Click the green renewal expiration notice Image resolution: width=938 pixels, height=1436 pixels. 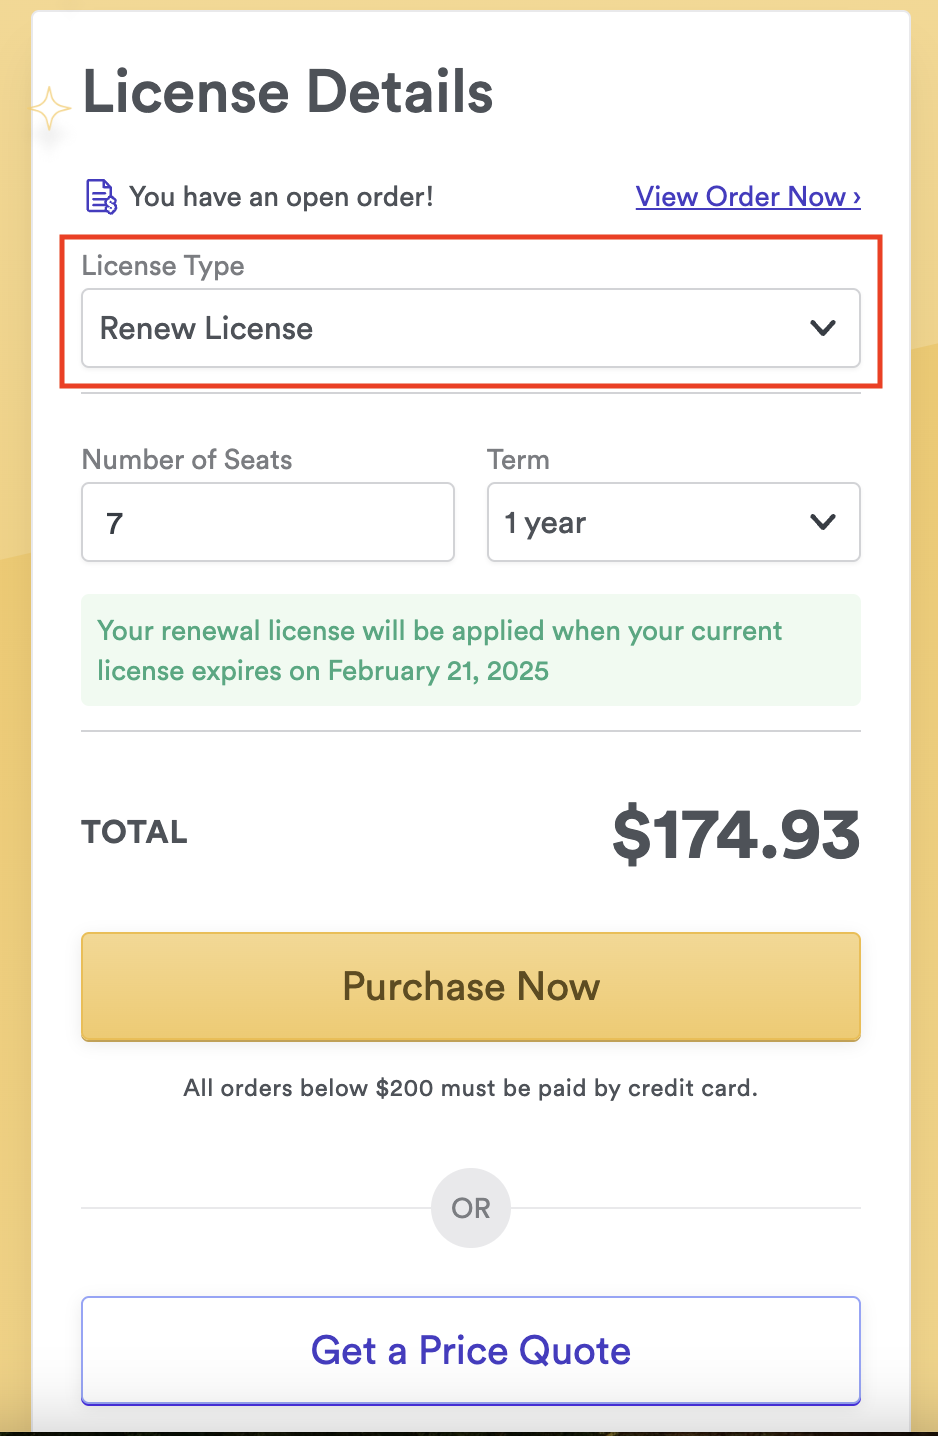[x=471, y=650]
